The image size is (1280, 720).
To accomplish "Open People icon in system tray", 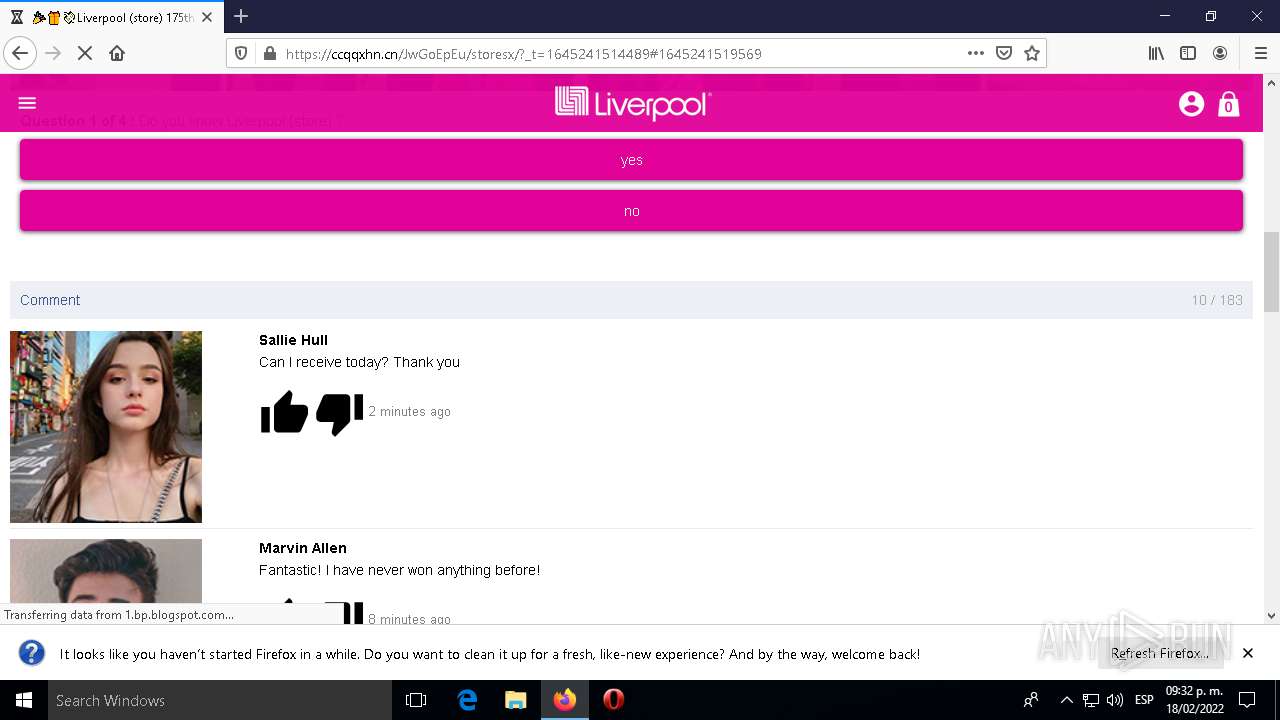I will click(1031, 700).
